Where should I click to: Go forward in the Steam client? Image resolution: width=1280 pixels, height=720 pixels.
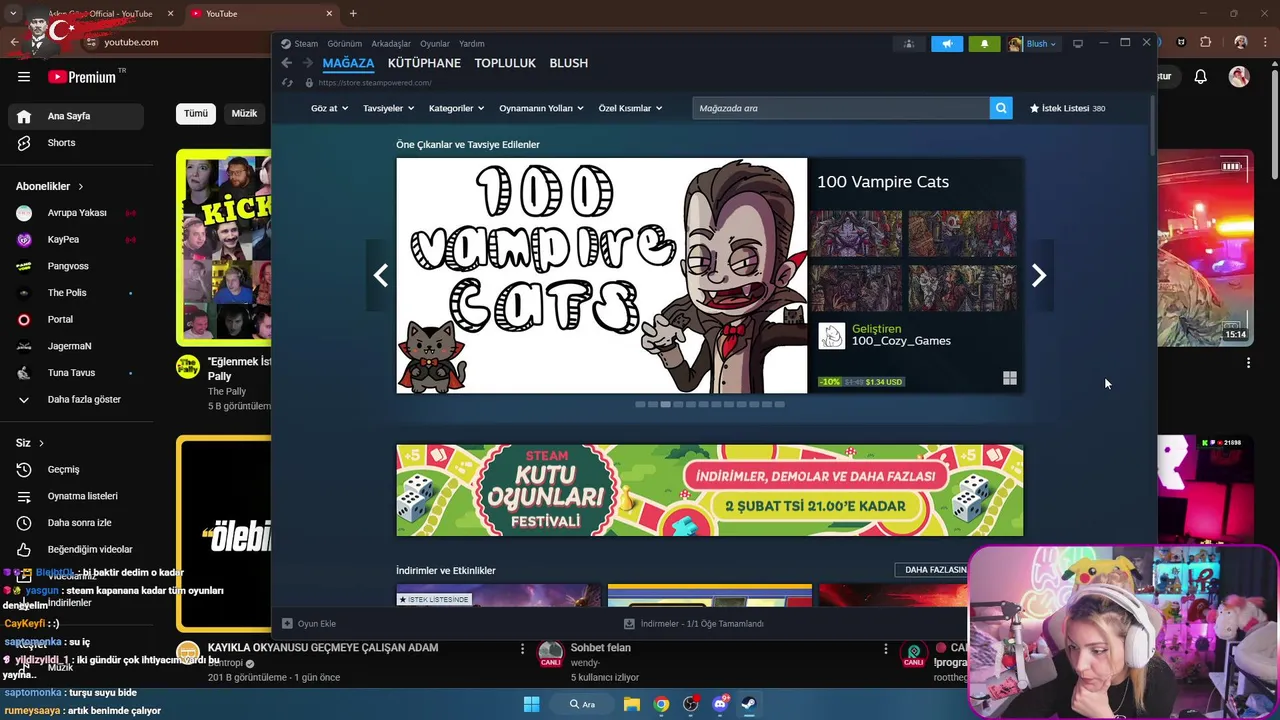(x=307, y=63)
